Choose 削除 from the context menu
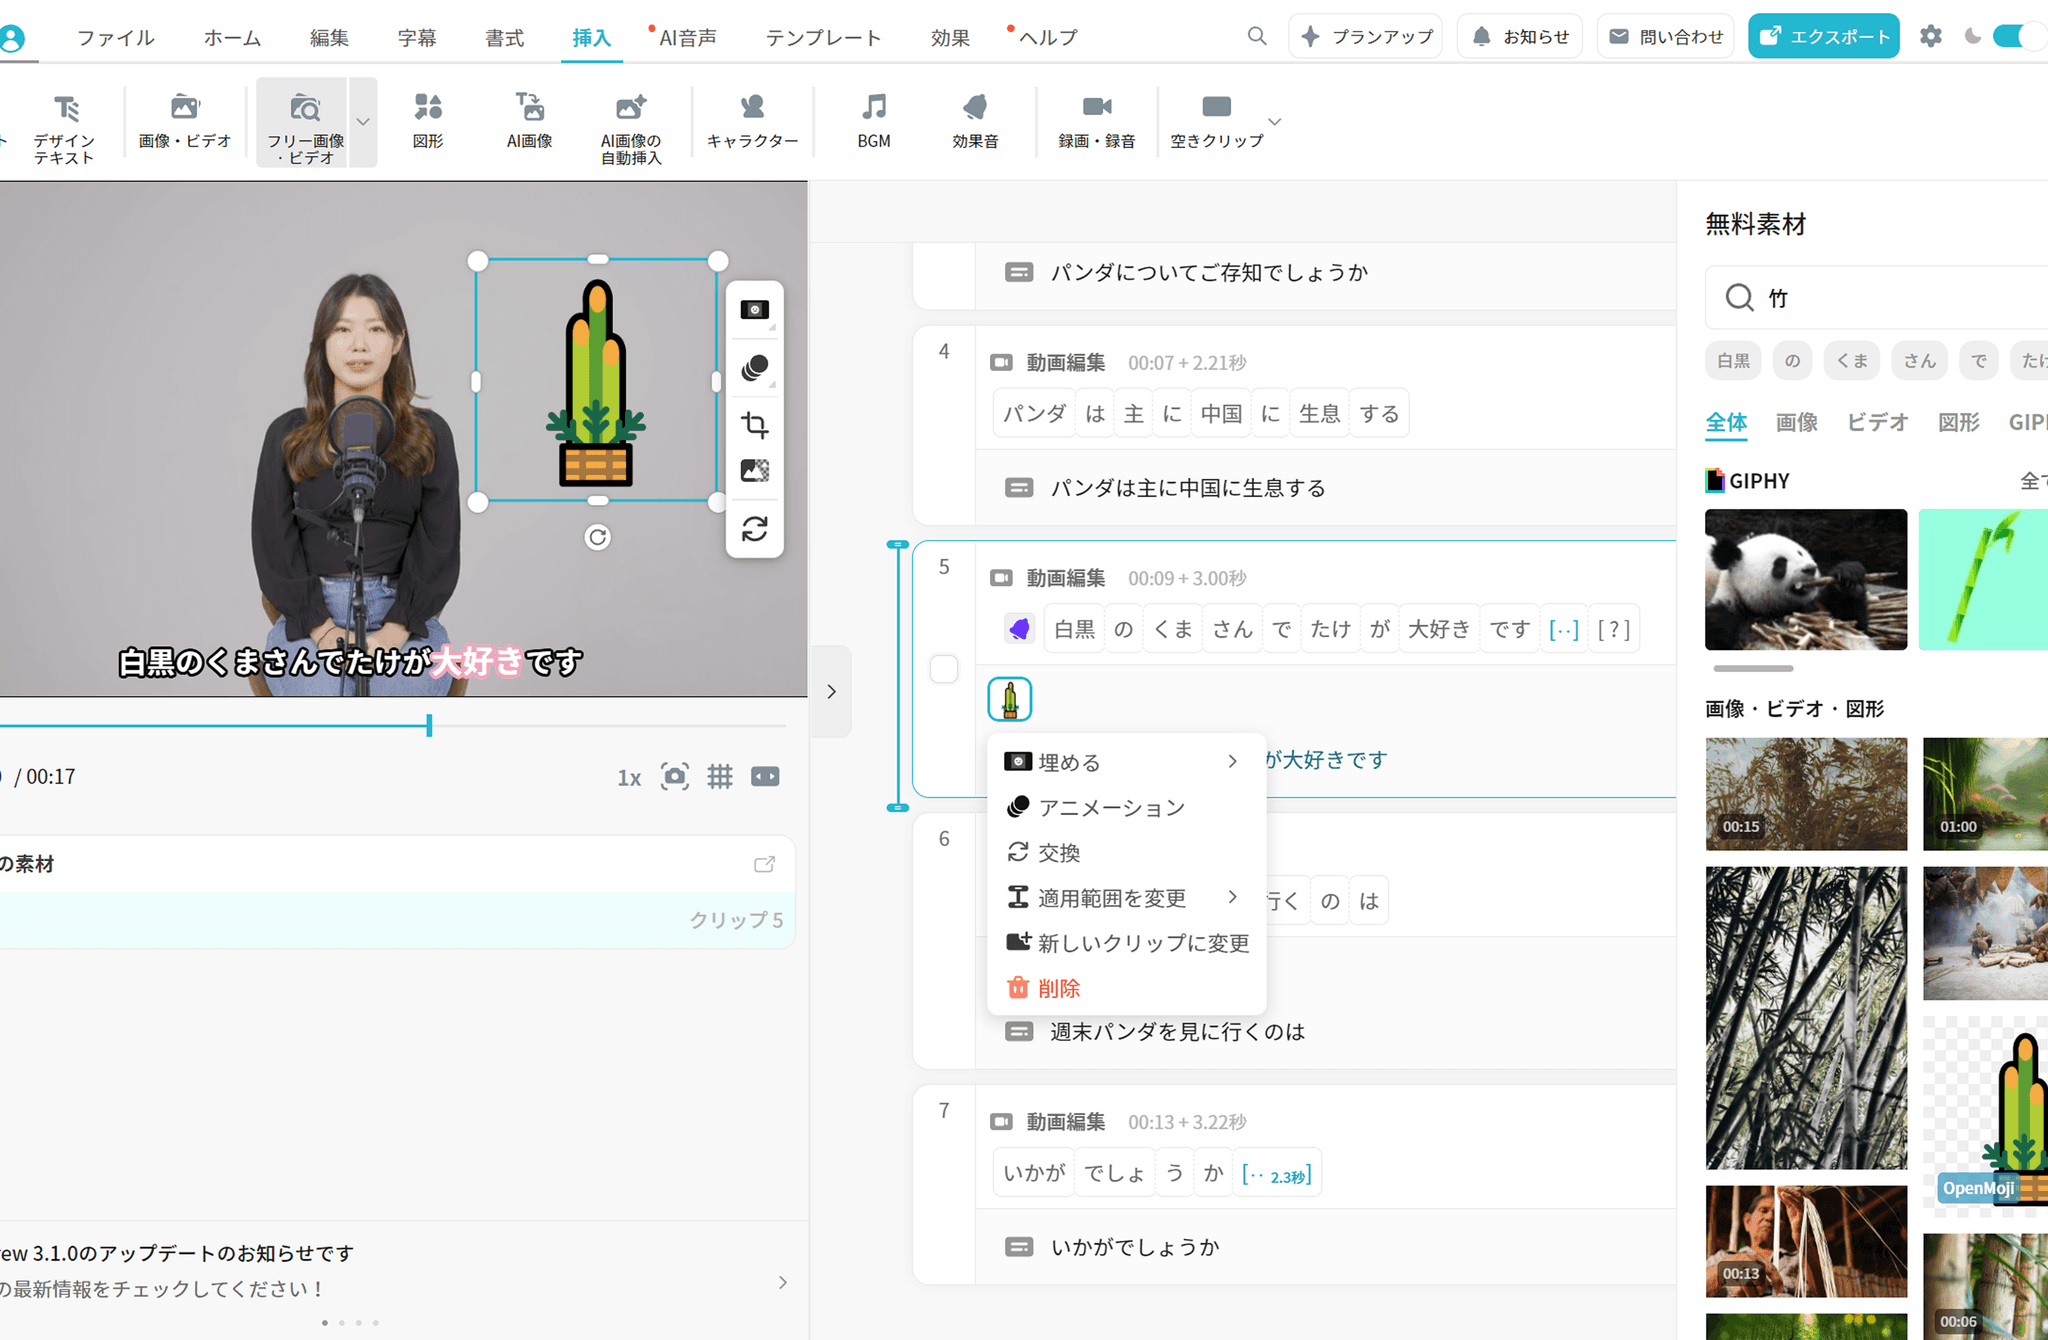This screenshot has width=2048, height=1340. coord(1058,988)
